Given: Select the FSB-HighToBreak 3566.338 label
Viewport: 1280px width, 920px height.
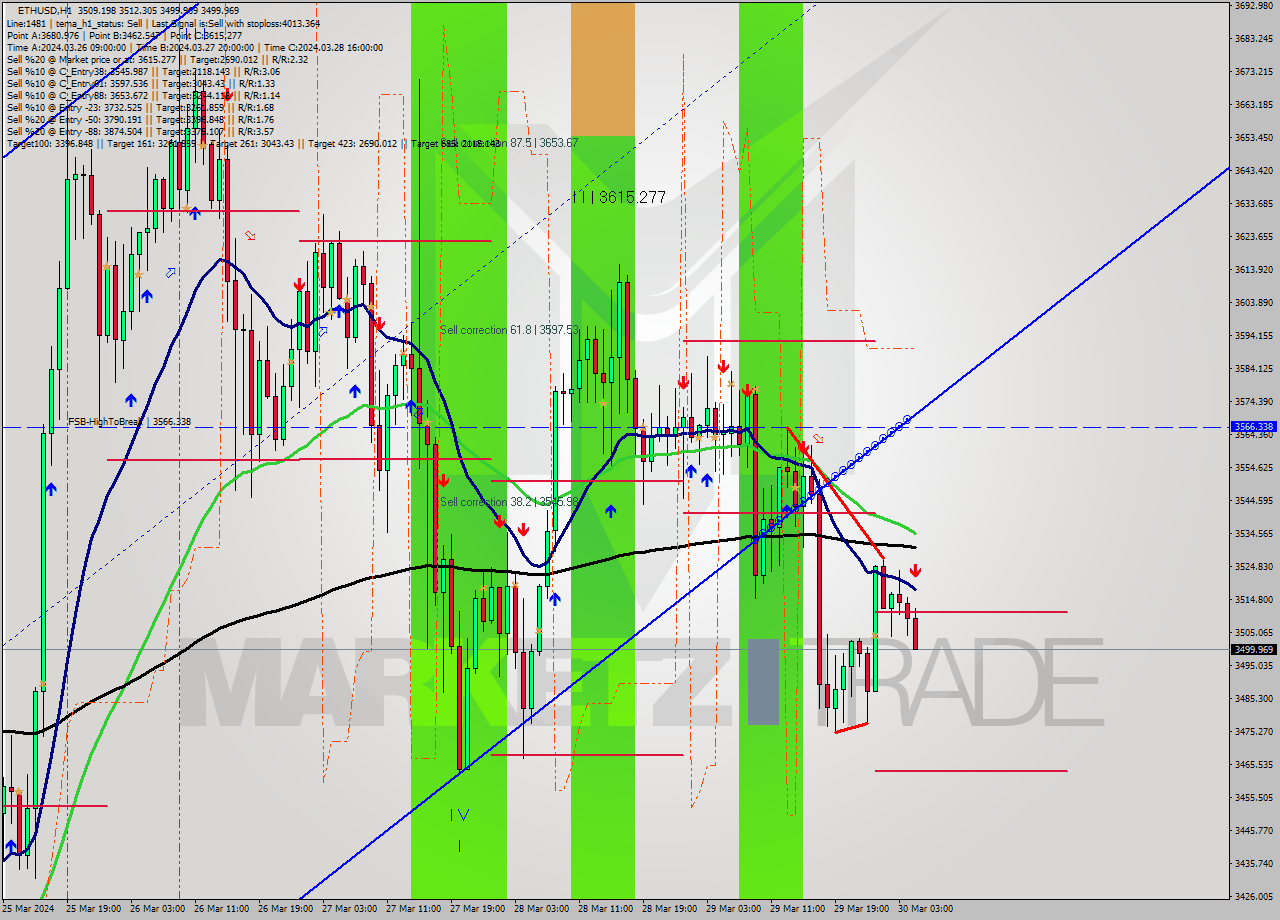Looking at the screenshot, I should coord(129,422).
